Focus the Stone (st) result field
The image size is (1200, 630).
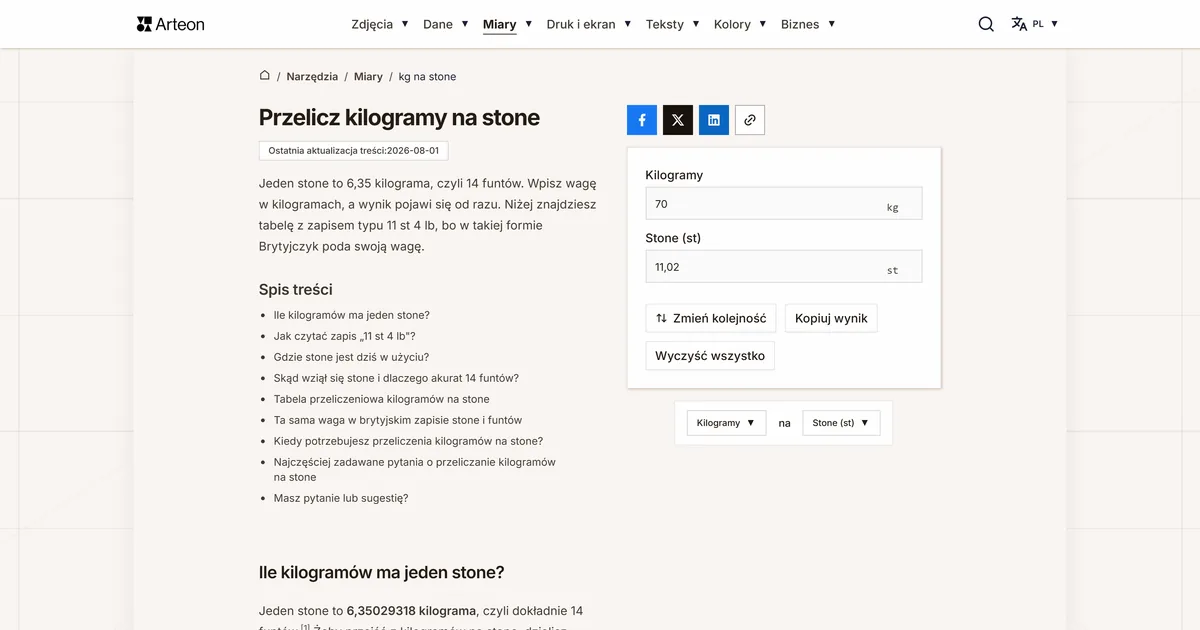pos(784,267)
